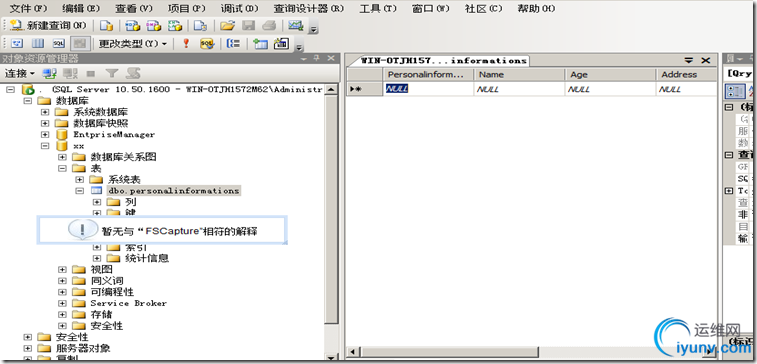Click the Add Group By icon
757x364 pixels.
pos(234,43)
